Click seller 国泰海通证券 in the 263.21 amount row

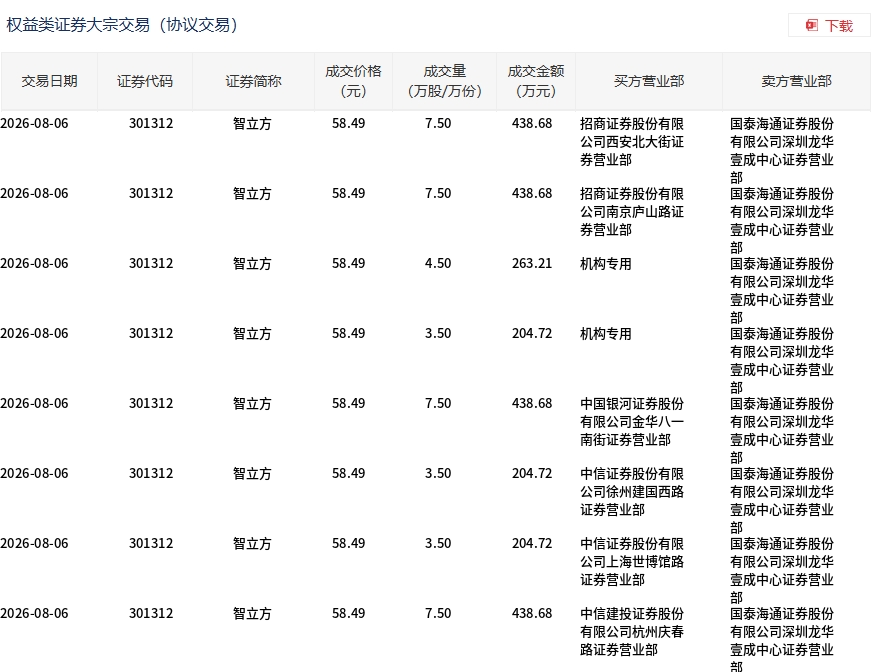(782, 290)
